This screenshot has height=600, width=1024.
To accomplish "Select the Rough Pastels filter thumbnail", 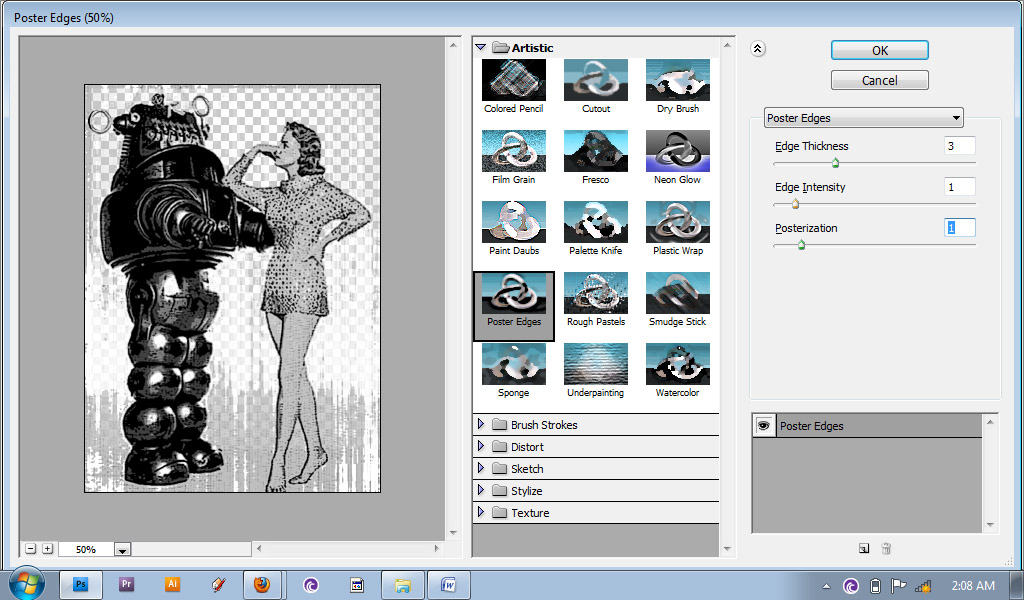I will 596,294.
